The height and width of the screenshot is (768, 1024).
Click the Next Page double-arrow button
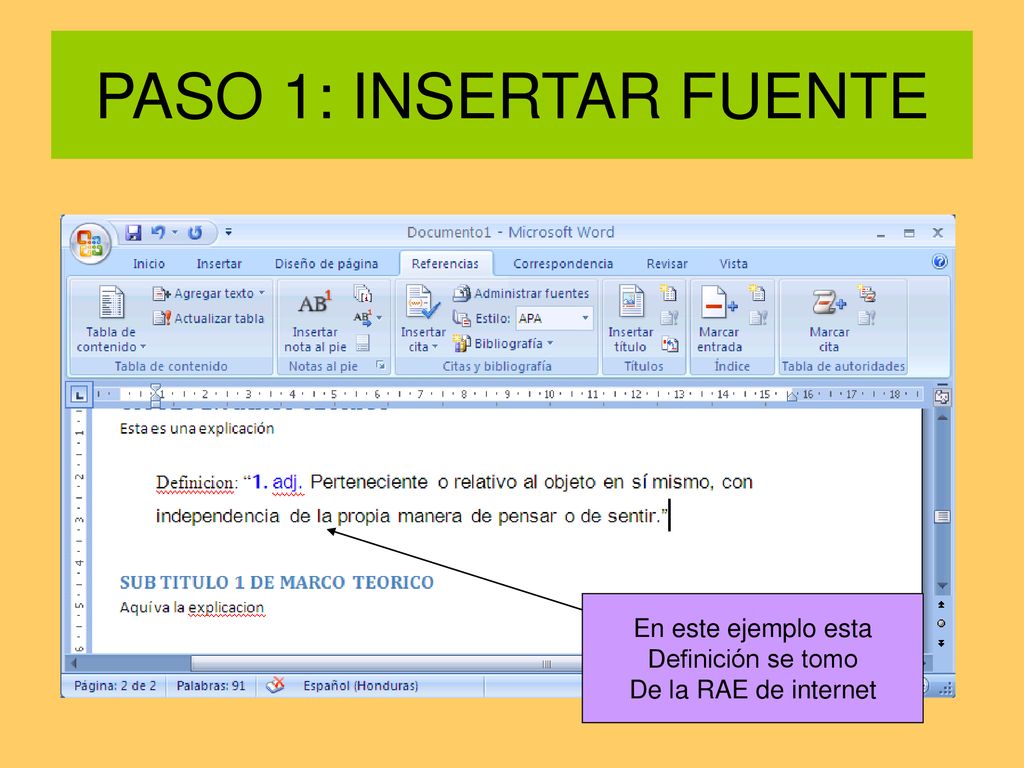coord(941,643)
